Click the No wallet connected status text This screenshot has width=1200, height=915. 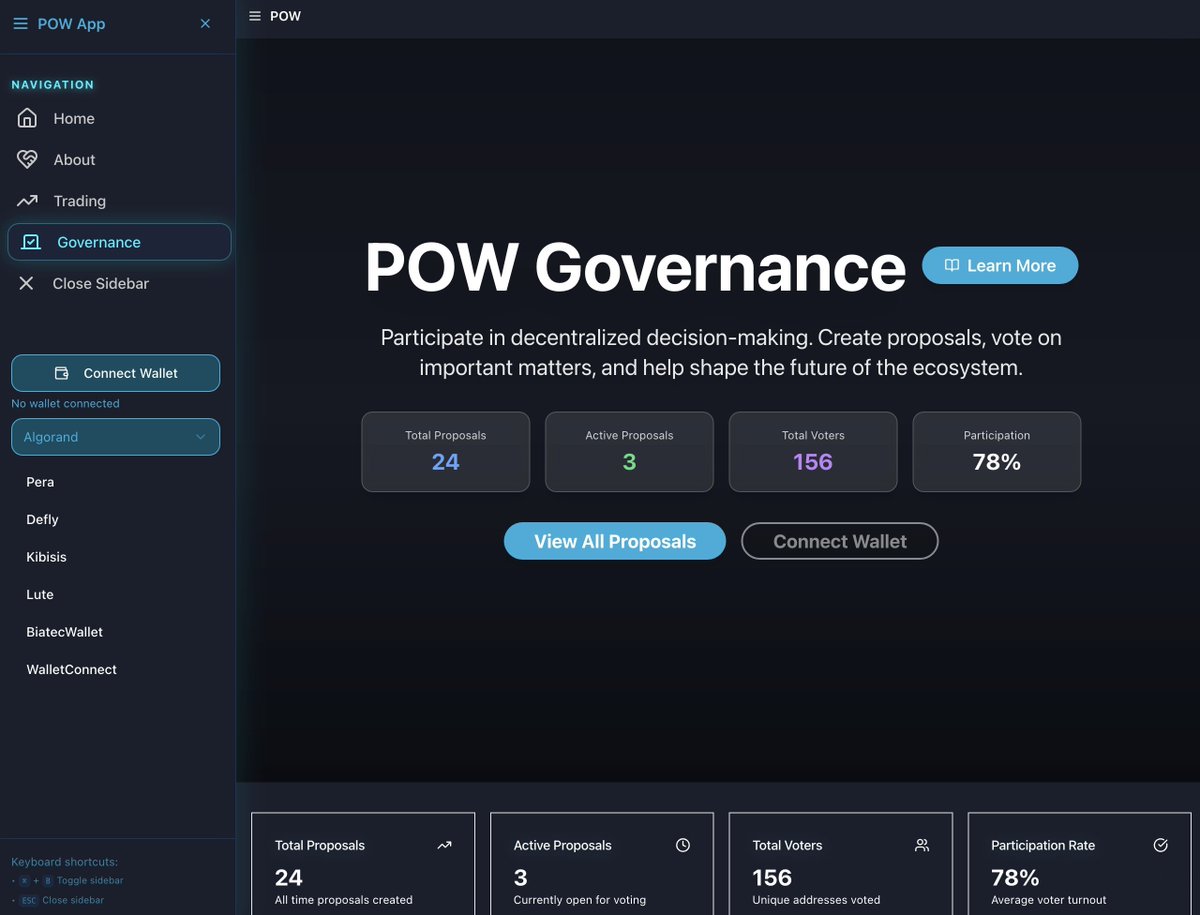click(65, 403)
